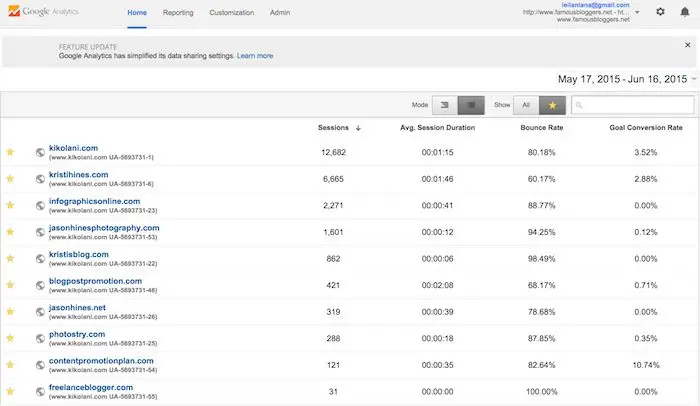Screen dimensions: 700x406
Task: Switch to the Reporting tab
Action: (x=178, y=13)
